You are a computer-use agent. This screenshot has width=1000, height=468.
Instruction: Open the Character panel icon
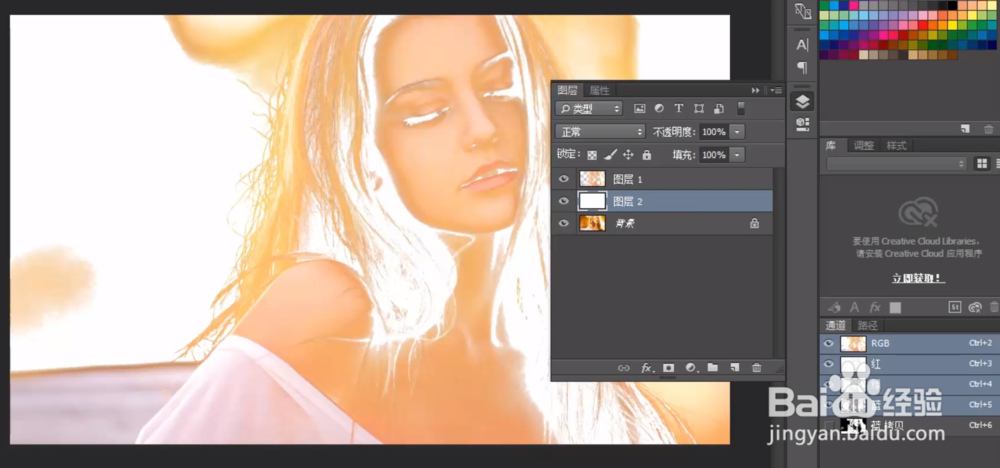[802, 45]
